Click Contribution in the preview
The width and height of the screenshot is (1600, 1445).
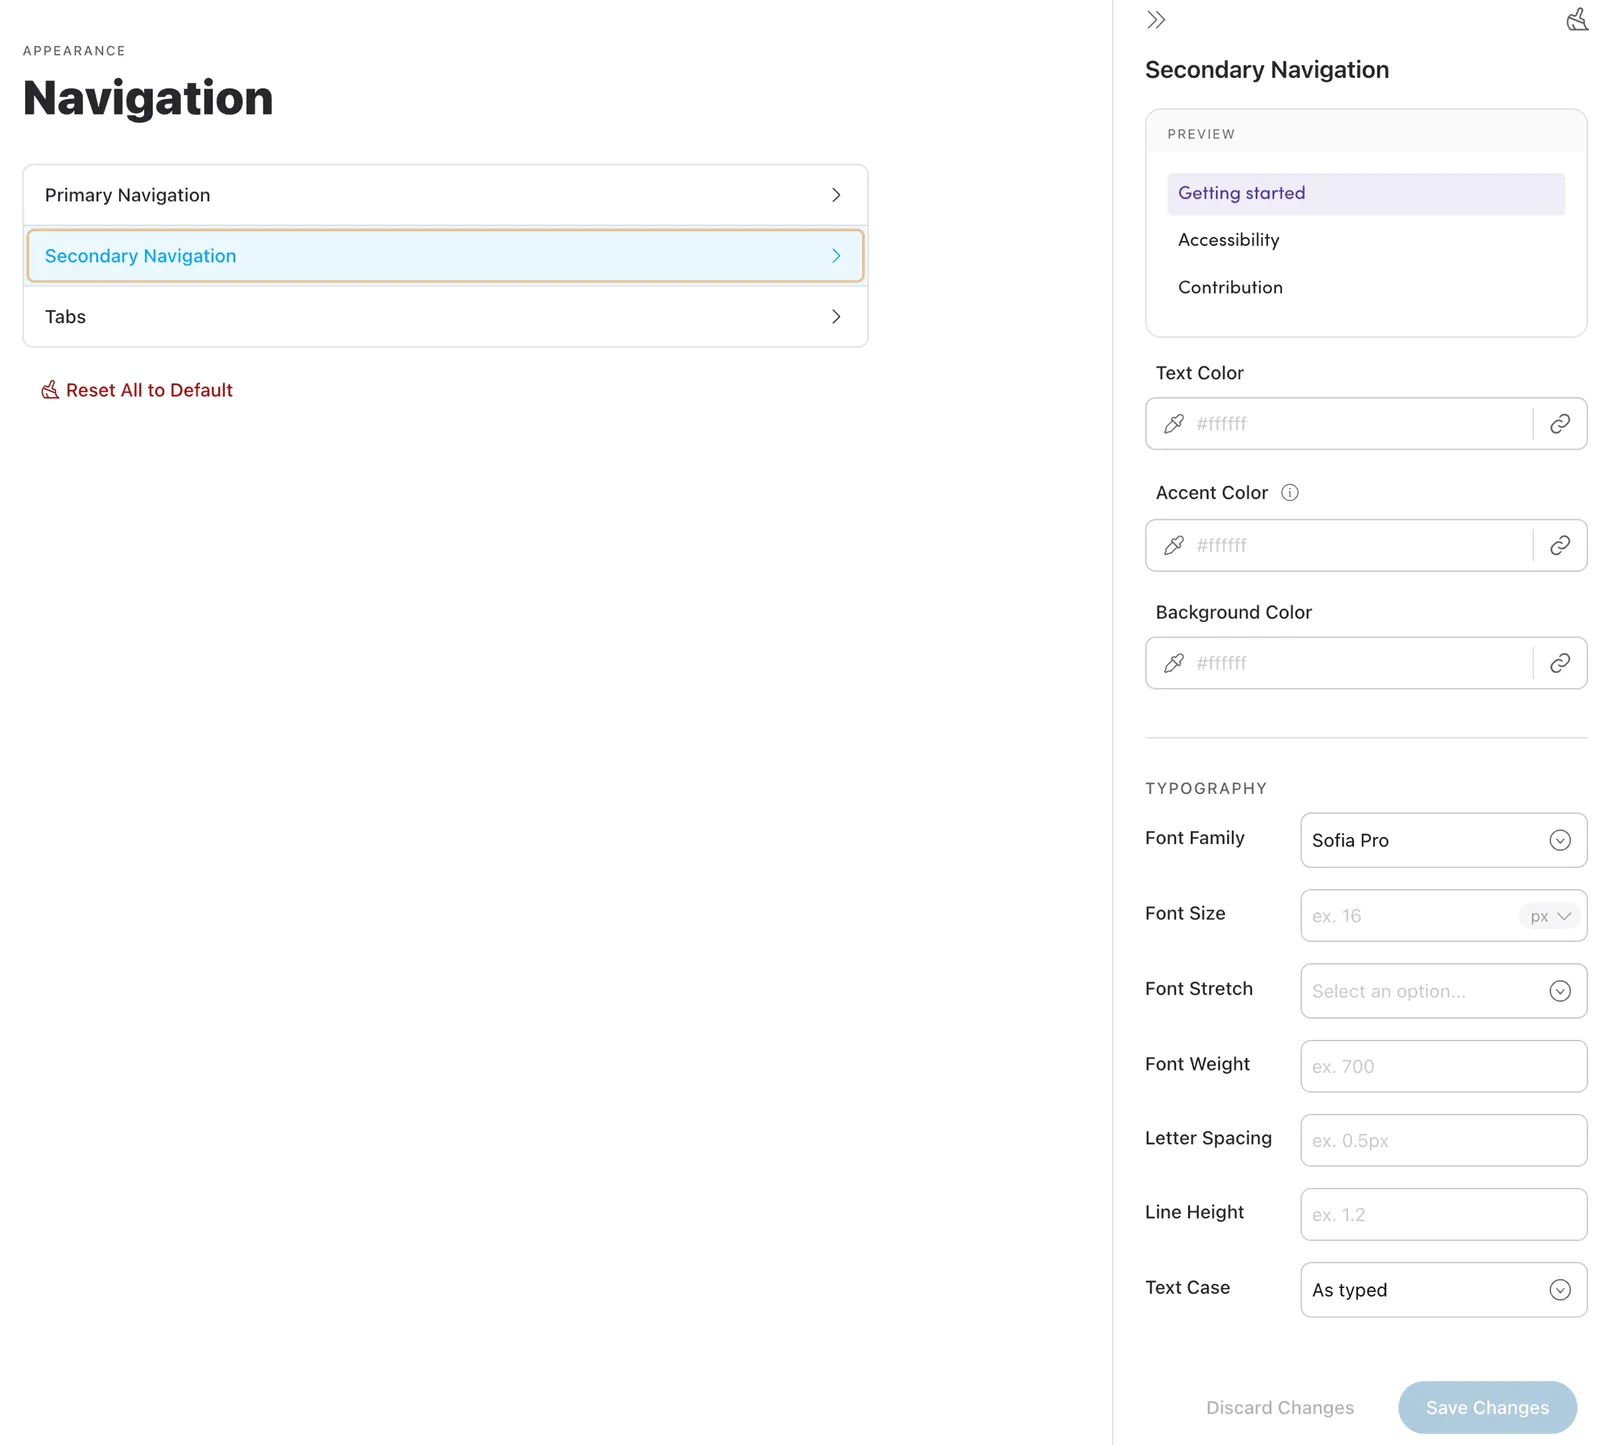coord(1230,287)
